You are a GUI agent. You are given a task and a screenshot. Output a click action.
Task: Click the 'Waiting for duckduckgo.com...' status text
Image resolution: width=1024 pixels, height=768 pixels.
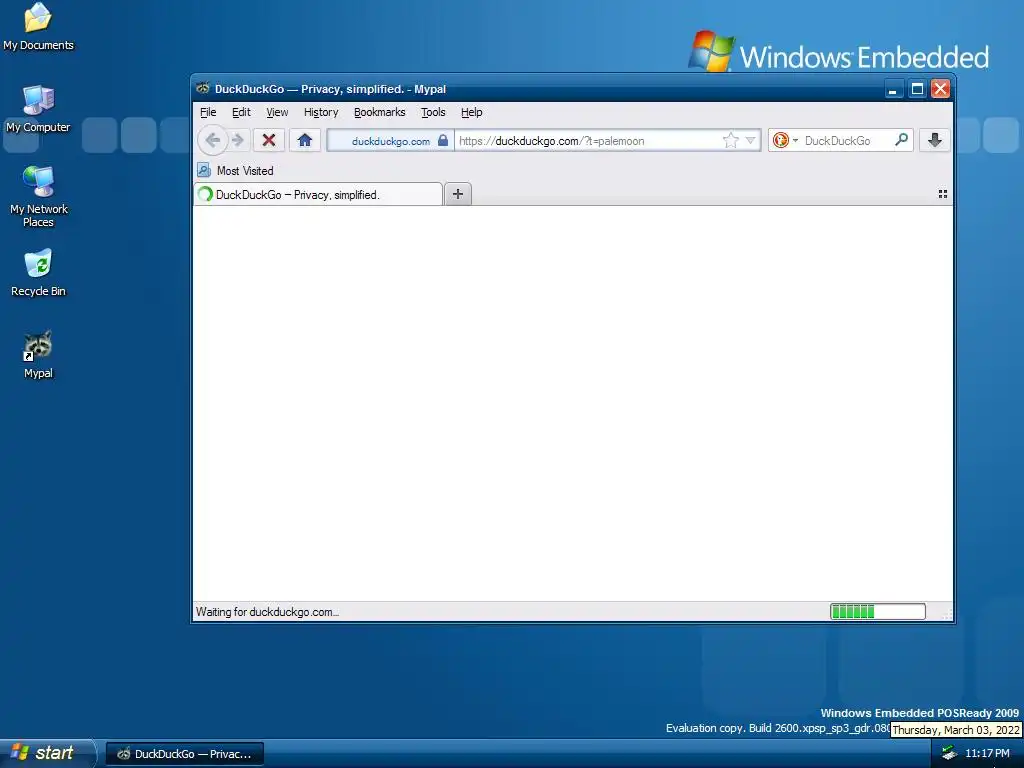point(267,612)
